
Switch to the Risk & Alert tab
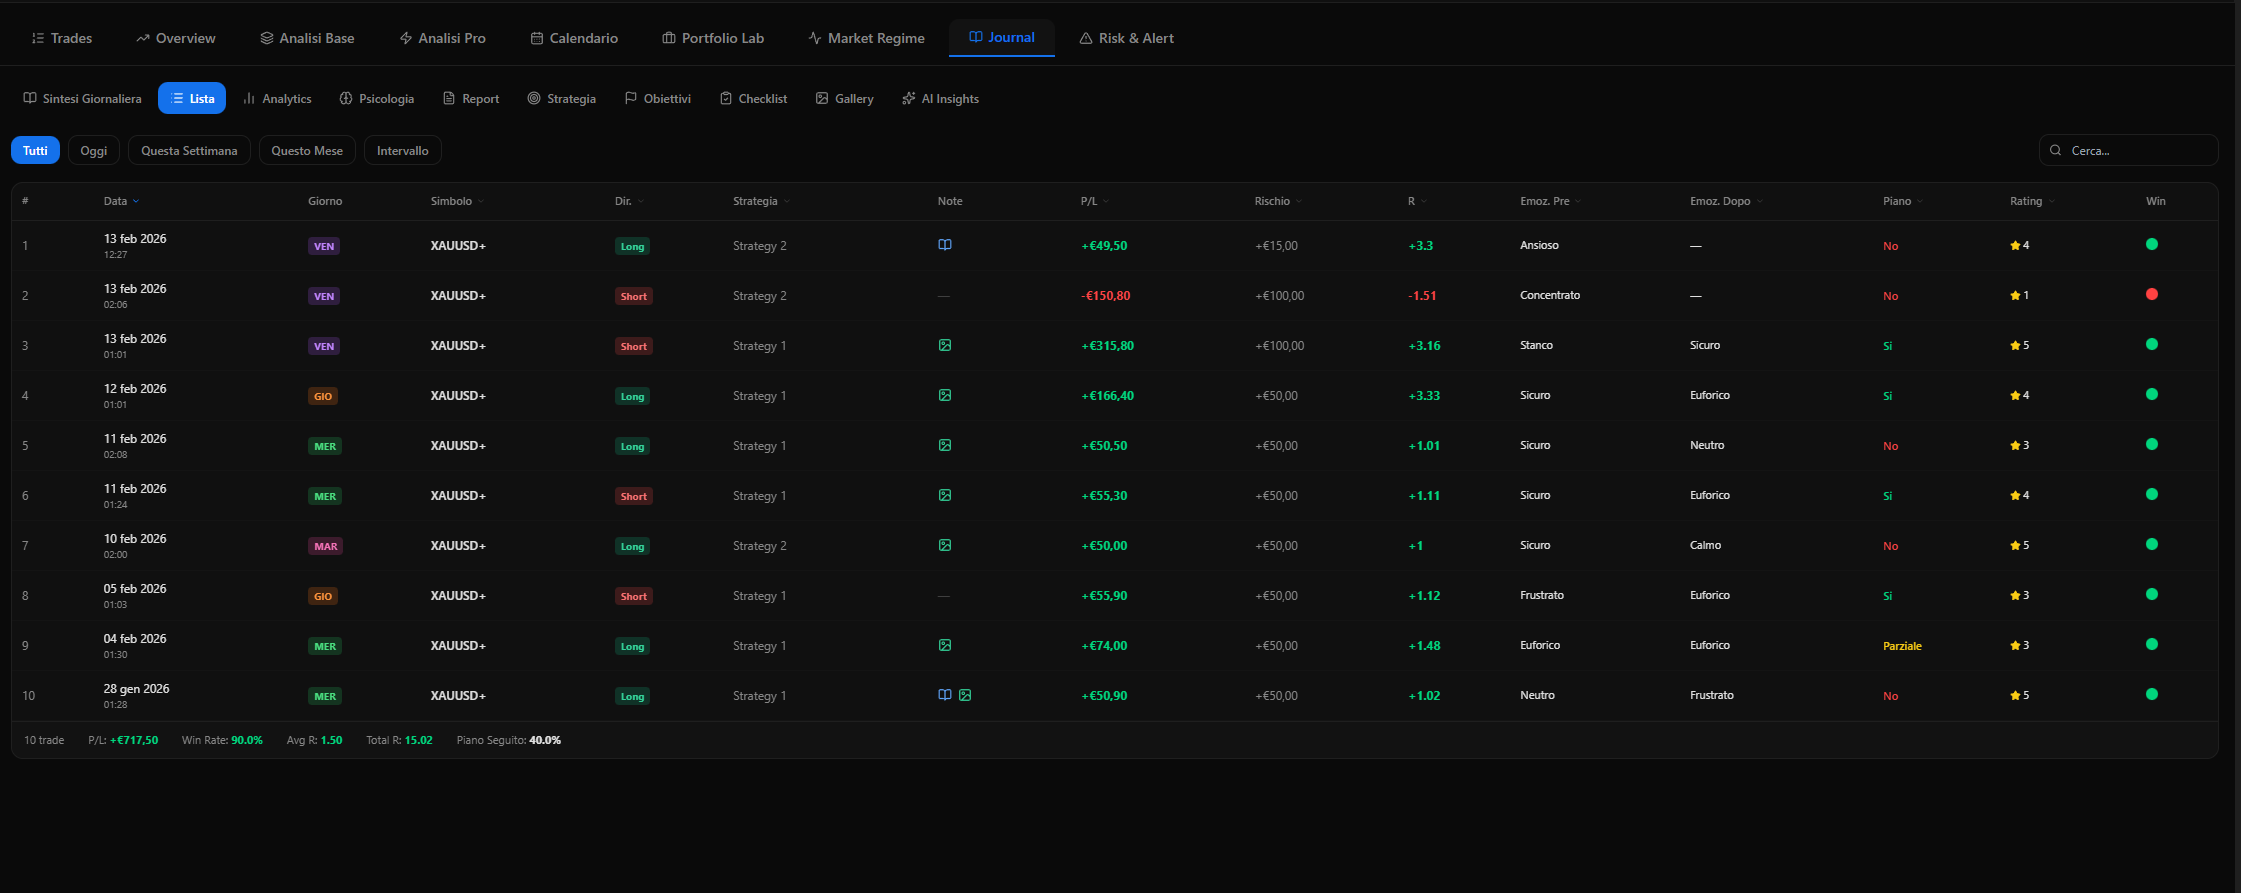click(x=1126, y=38)
